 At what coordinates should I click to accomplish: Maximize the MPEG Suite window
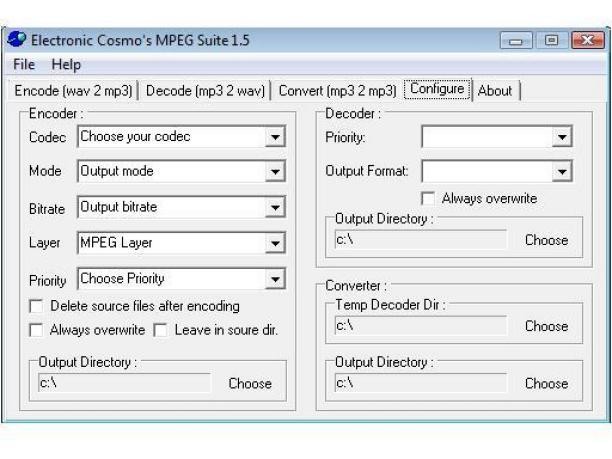coord(551,40)
